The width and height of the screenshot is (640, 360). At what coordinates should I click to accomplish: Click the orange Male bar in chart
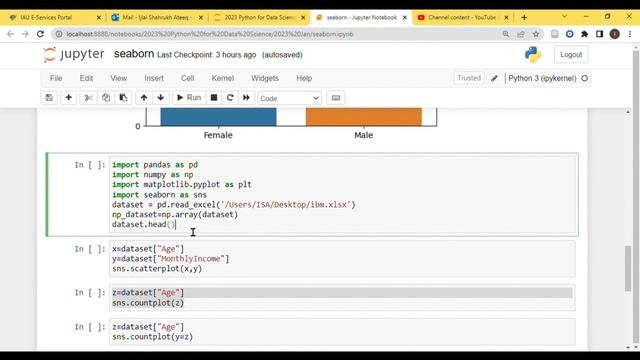(x=364, y=117)
